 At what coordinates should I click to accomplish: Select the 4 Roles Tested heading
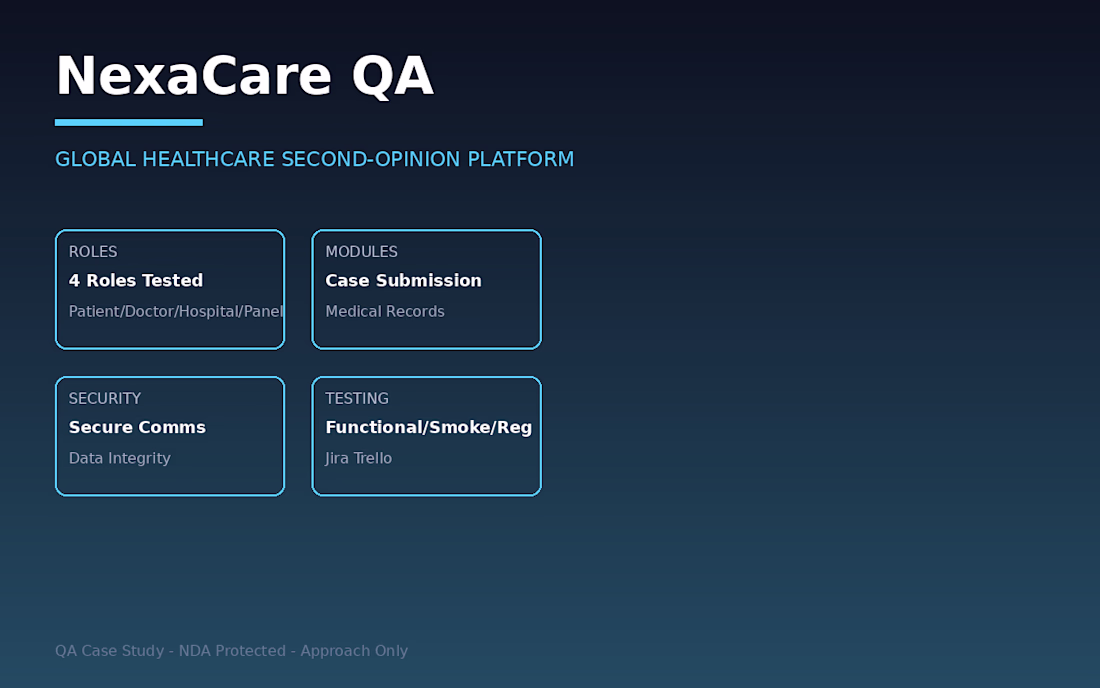pyautogui.click(x=135, y=281)
